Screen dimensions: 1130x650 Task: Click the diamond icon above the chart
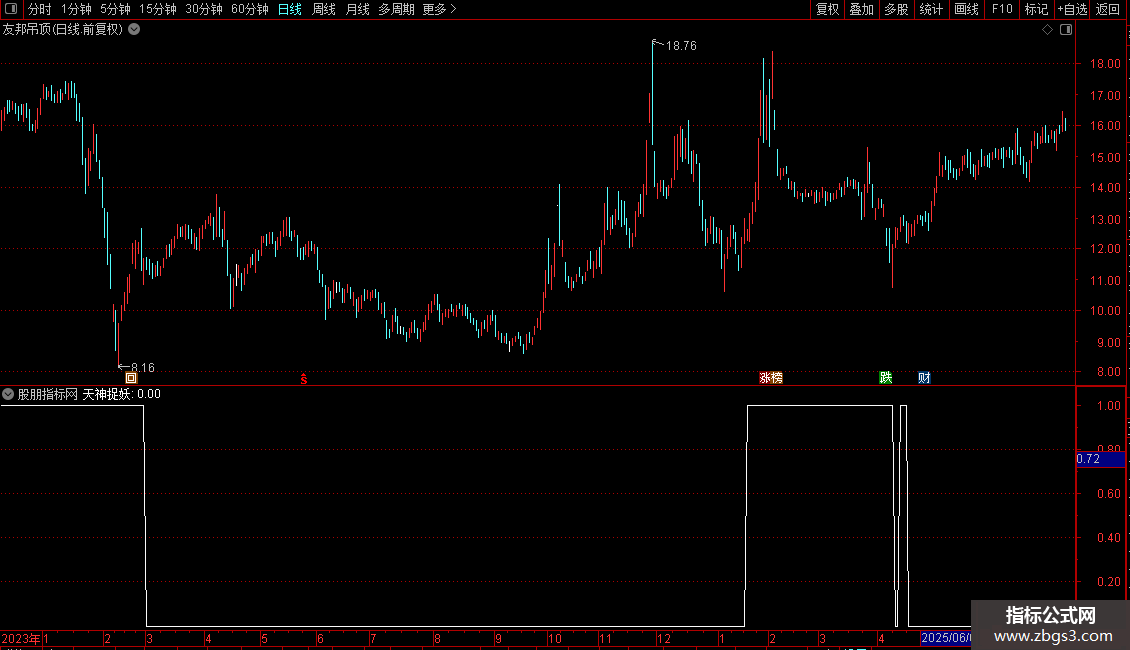[1048, 30]
